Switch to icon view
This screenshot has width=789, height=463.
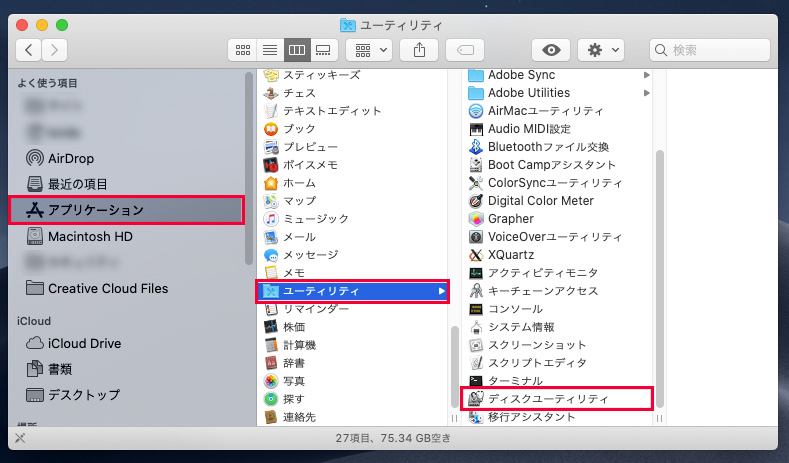(243, 50)
